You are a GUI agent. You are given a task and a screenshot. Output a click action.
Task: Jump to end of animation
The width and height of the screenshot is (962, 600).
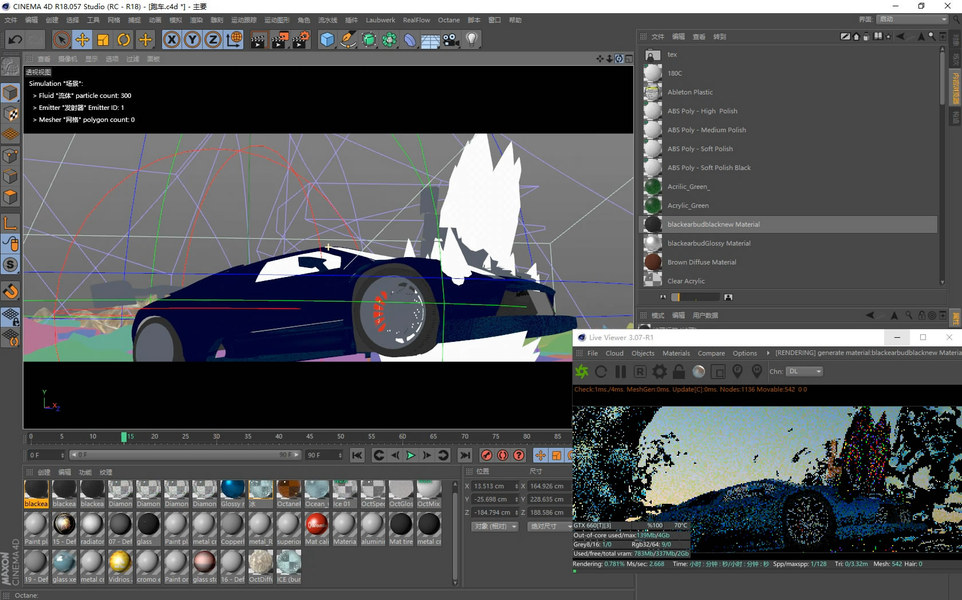pyautogui.click(x=465, y=455)
